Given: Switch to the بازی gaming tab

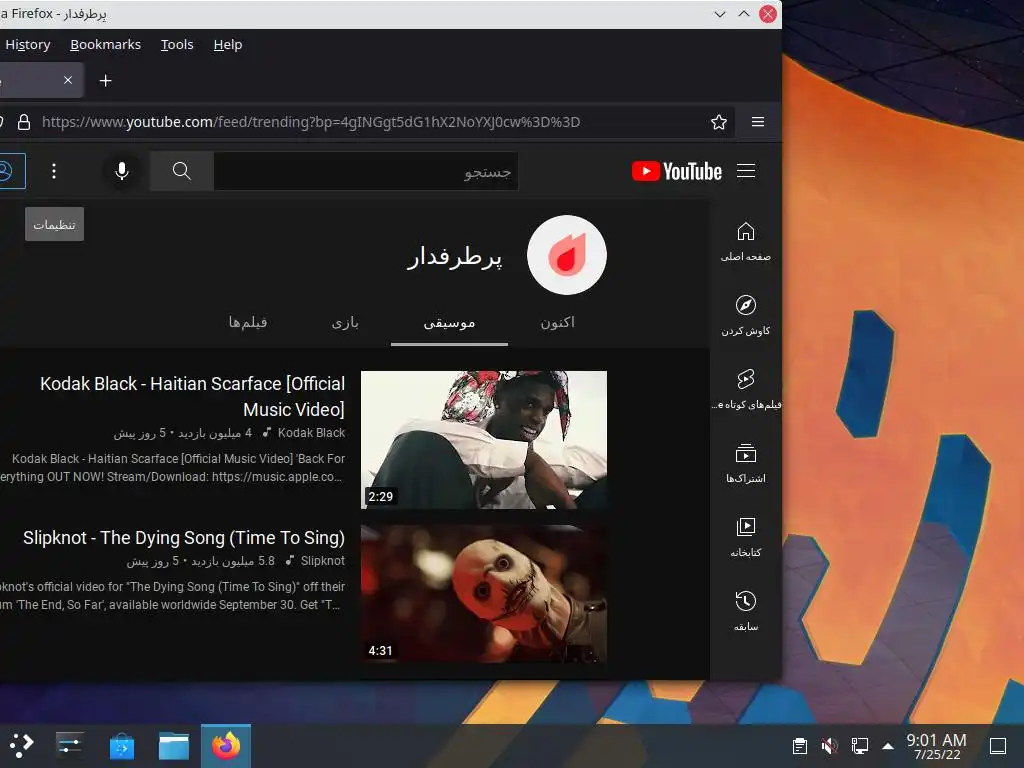Looking at the screenshot, I should click(345, 322).
